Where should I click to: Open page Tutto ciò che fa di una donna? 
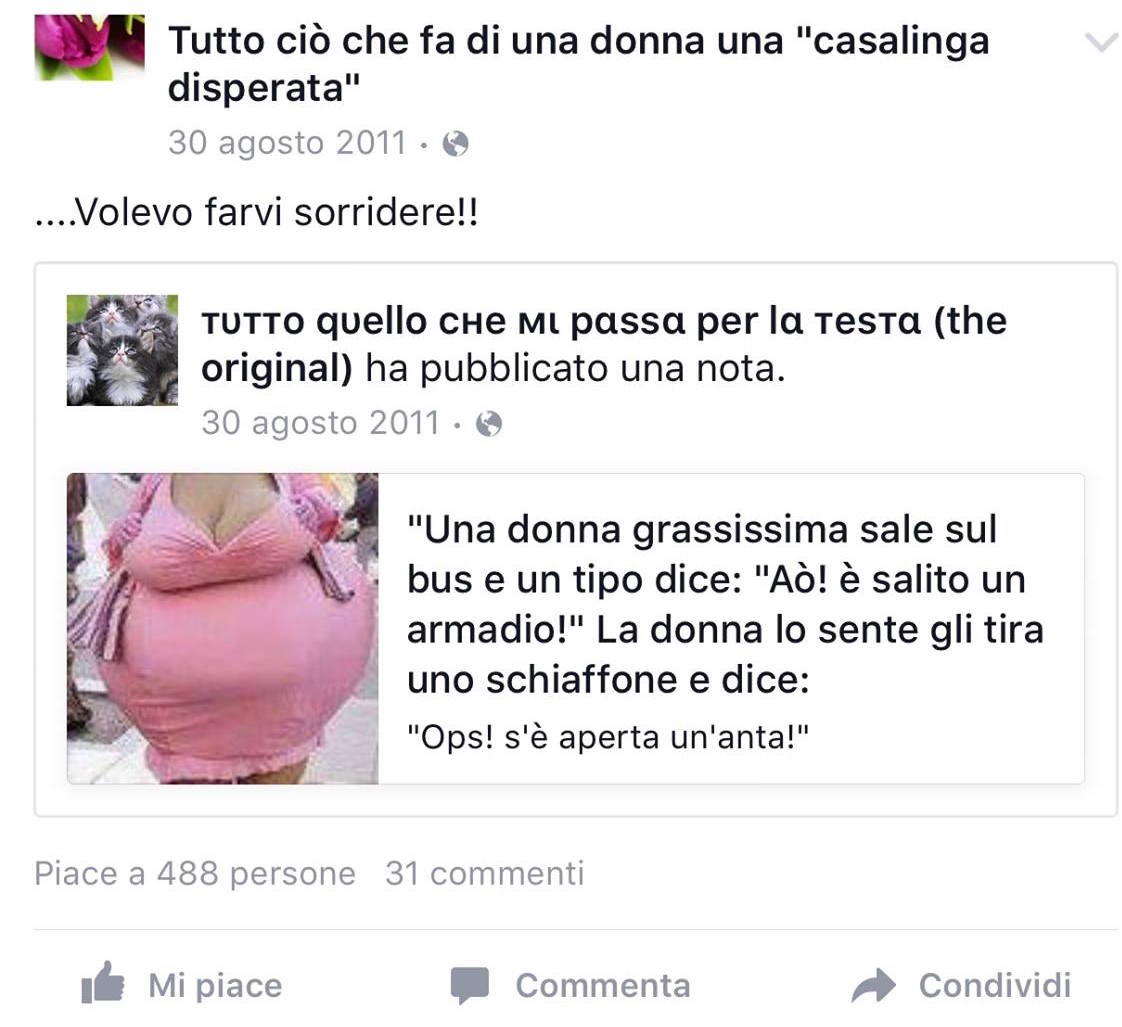point(578,64)
